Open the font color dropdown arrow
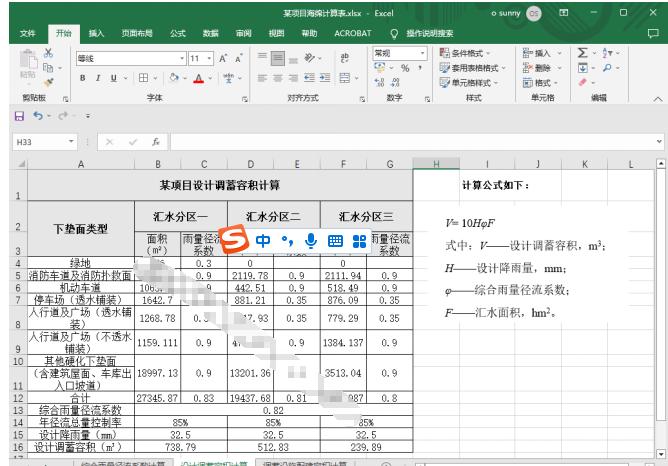 (210, 78)
